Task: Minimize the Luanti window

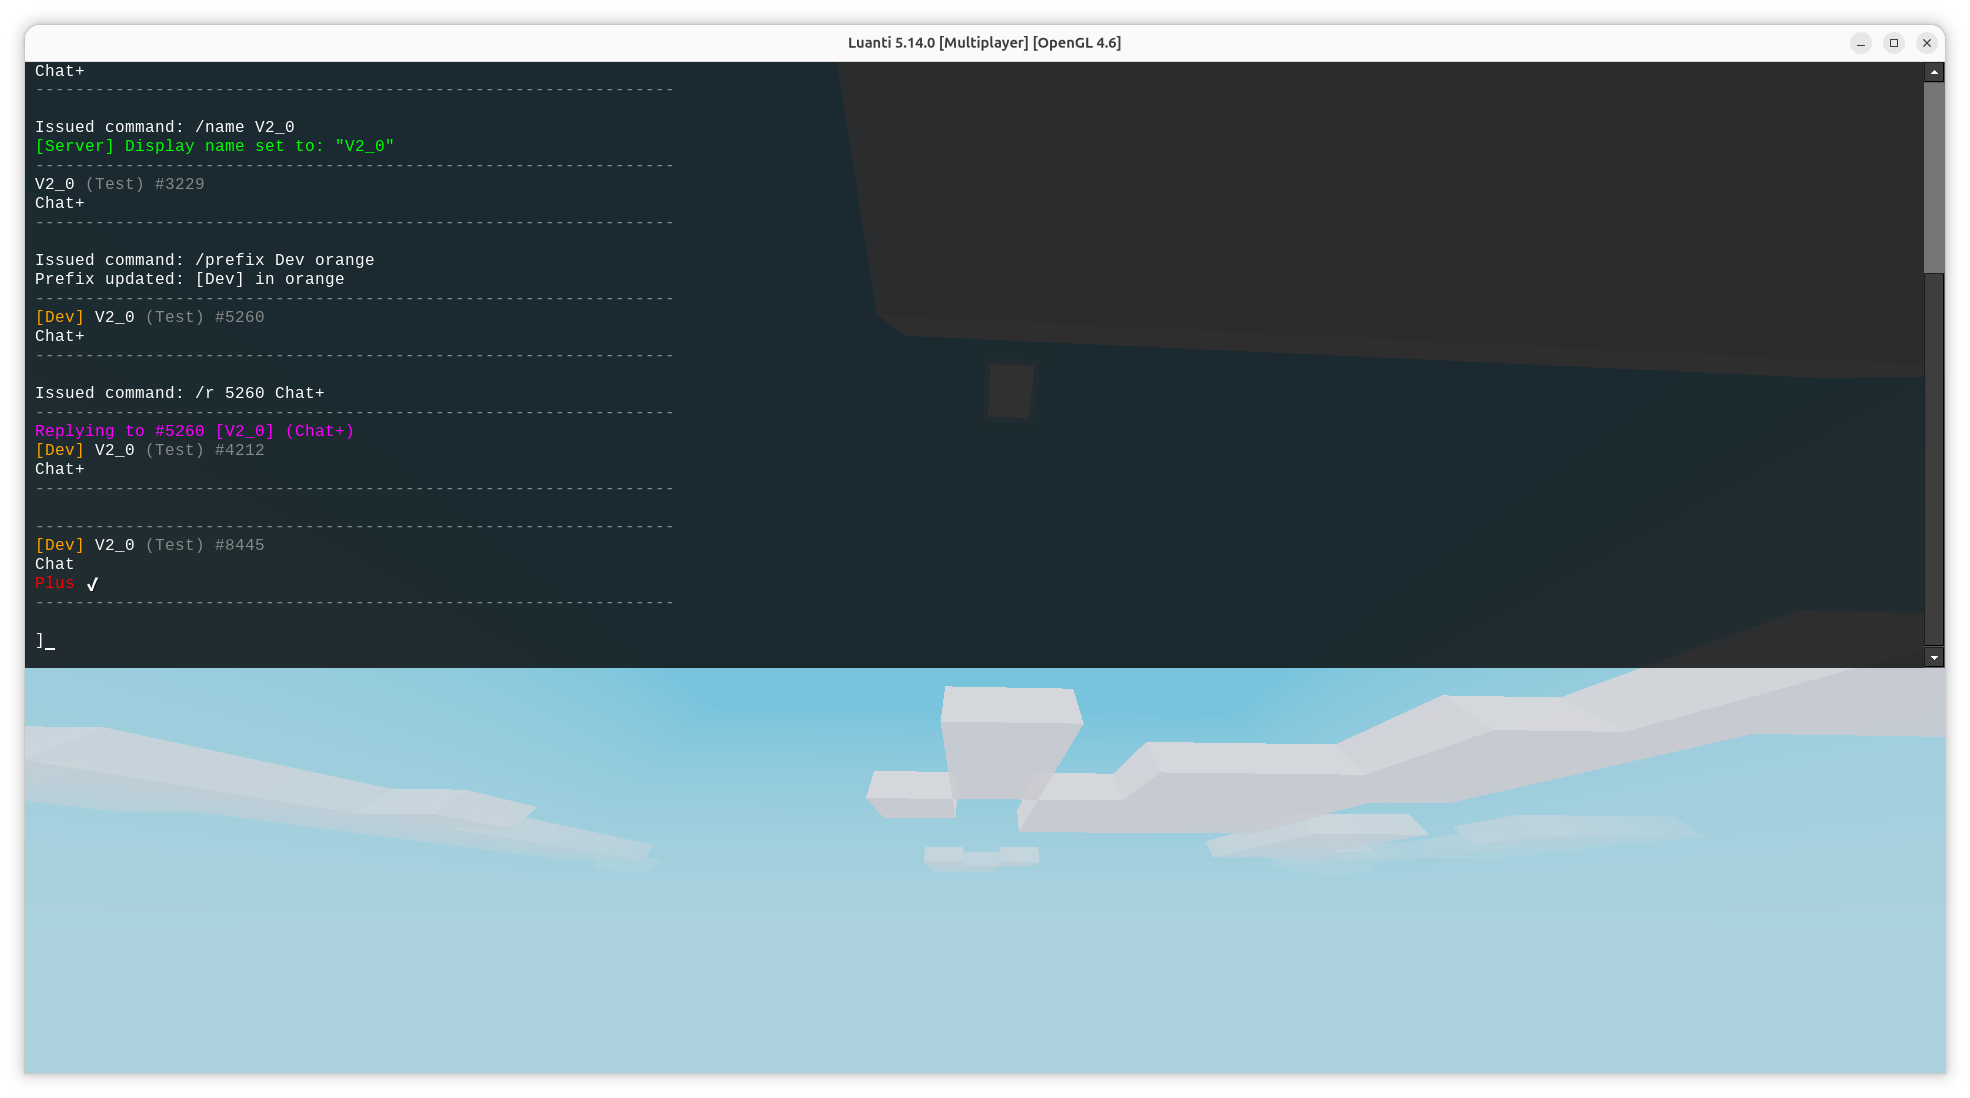Action: 1861,43
